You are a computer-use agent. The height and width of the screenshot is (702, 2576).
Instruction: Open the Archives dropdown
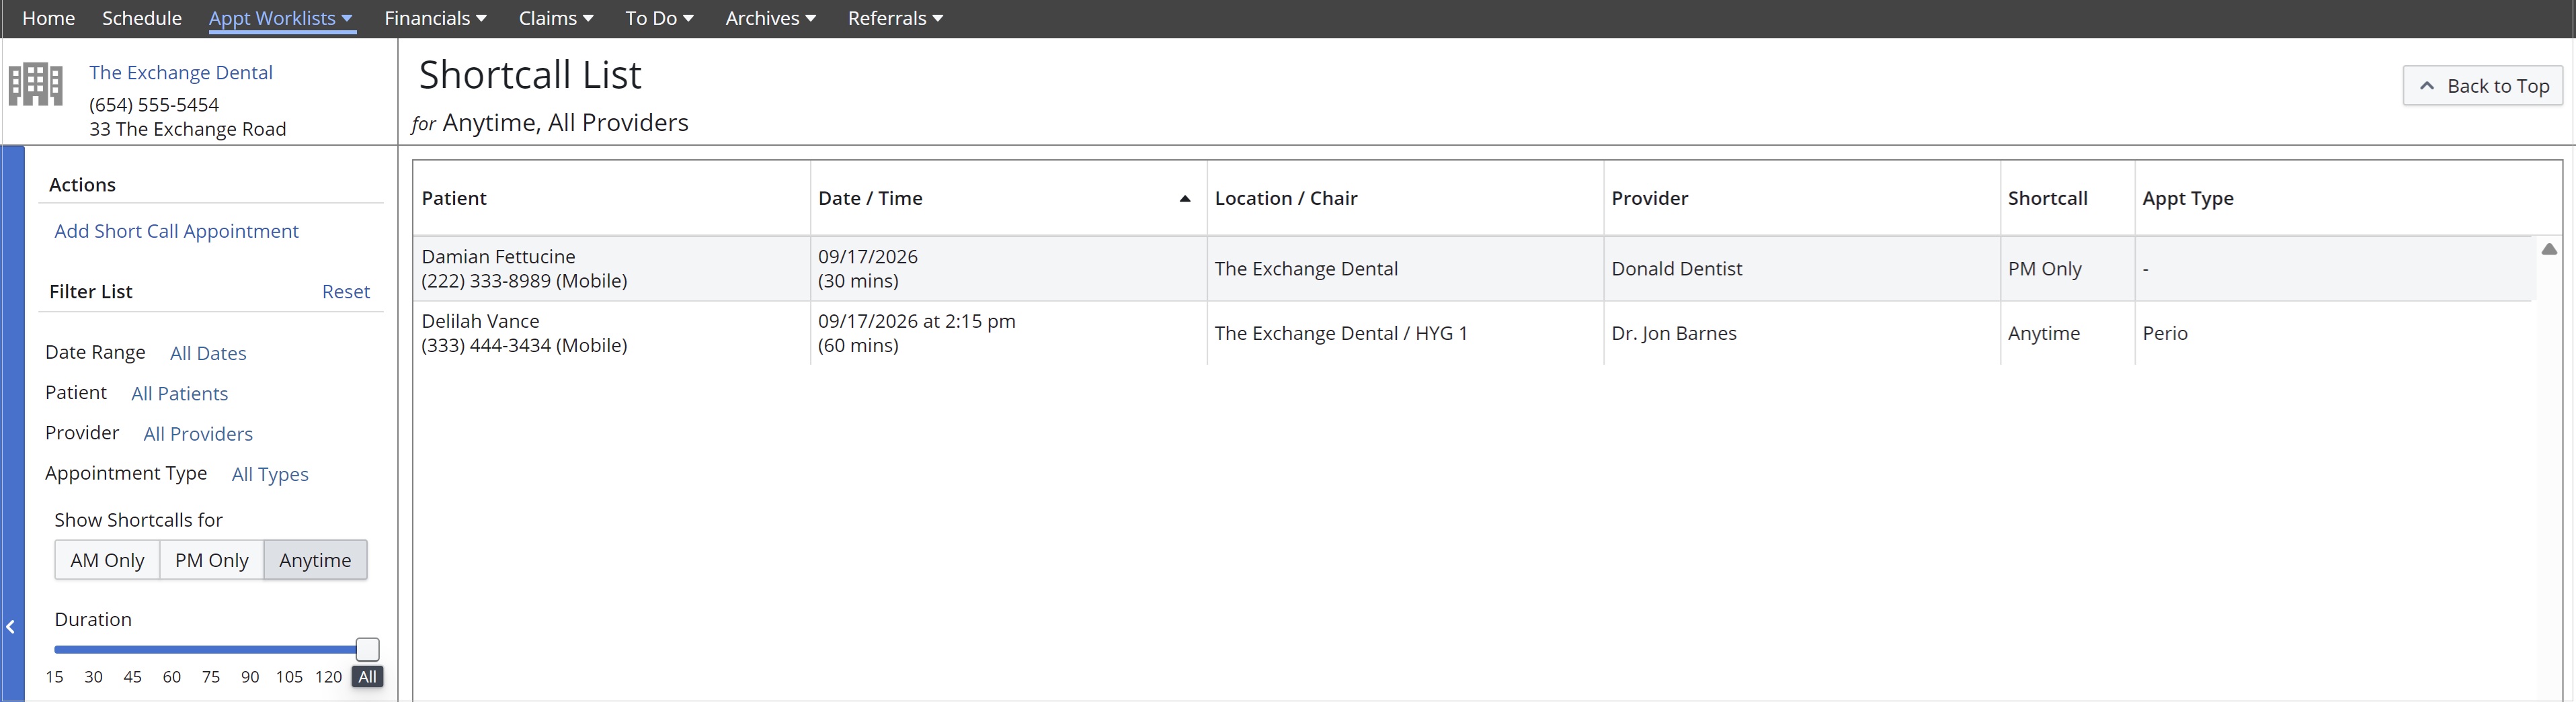(x=771, y=18)
